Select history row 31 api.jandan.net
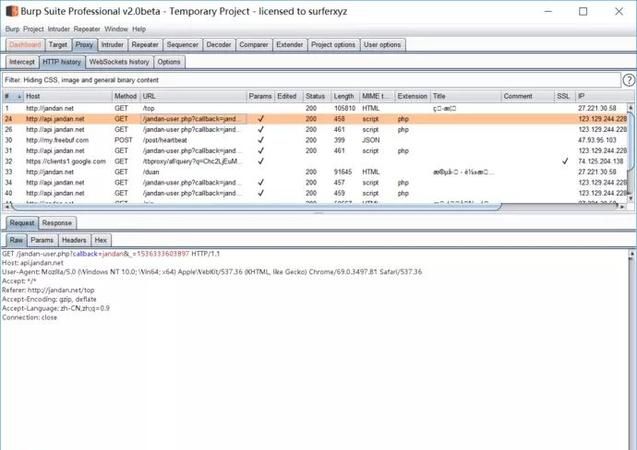The height and width of the screenshot is (450, 637). (x=315, y=151)
